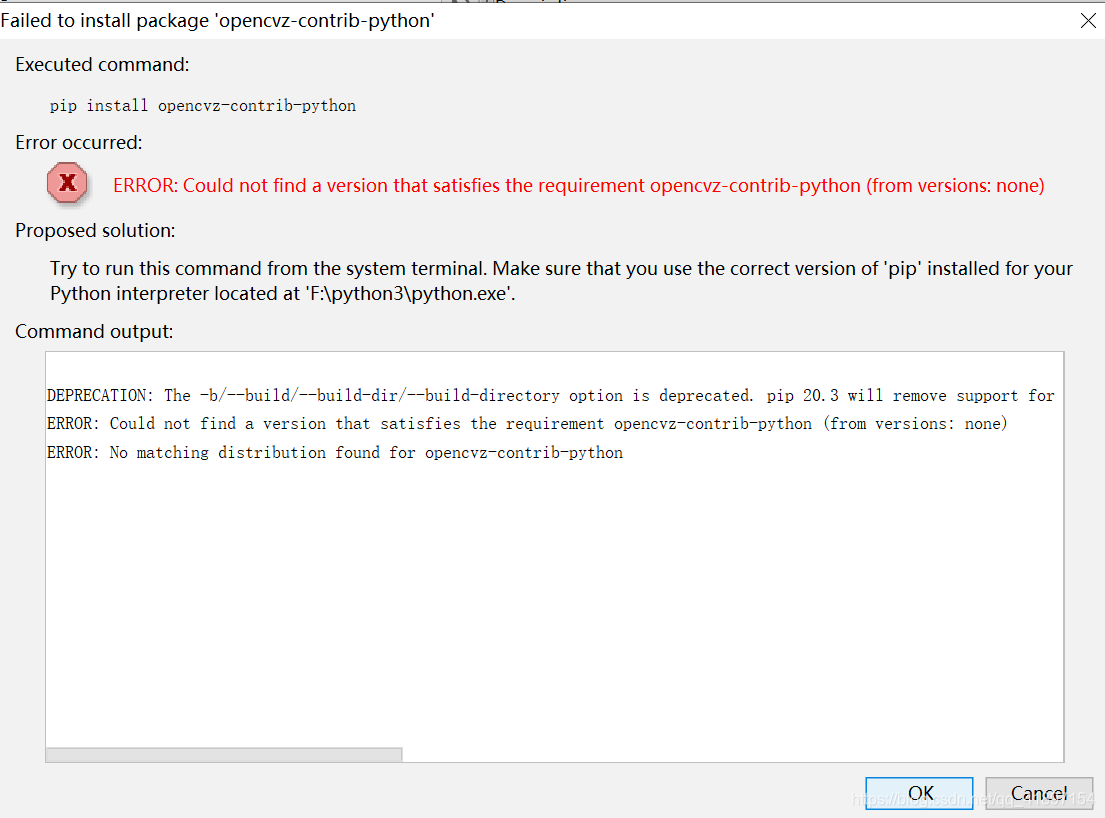Close the failed-install dialog with the X
Screen dimensions: 1105x818
tap(1088, 20)
